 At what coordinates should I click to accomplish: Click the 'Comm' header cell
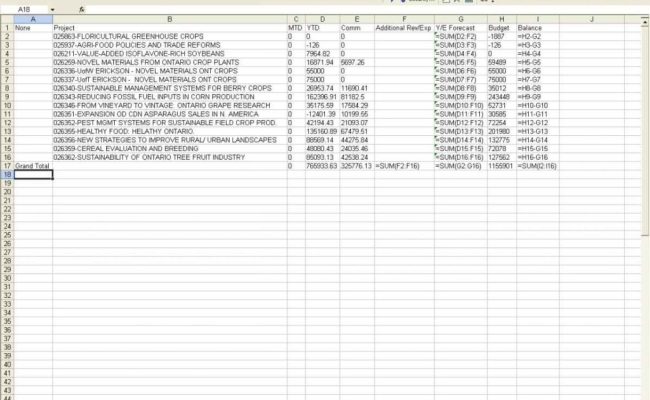coord(357,28)
